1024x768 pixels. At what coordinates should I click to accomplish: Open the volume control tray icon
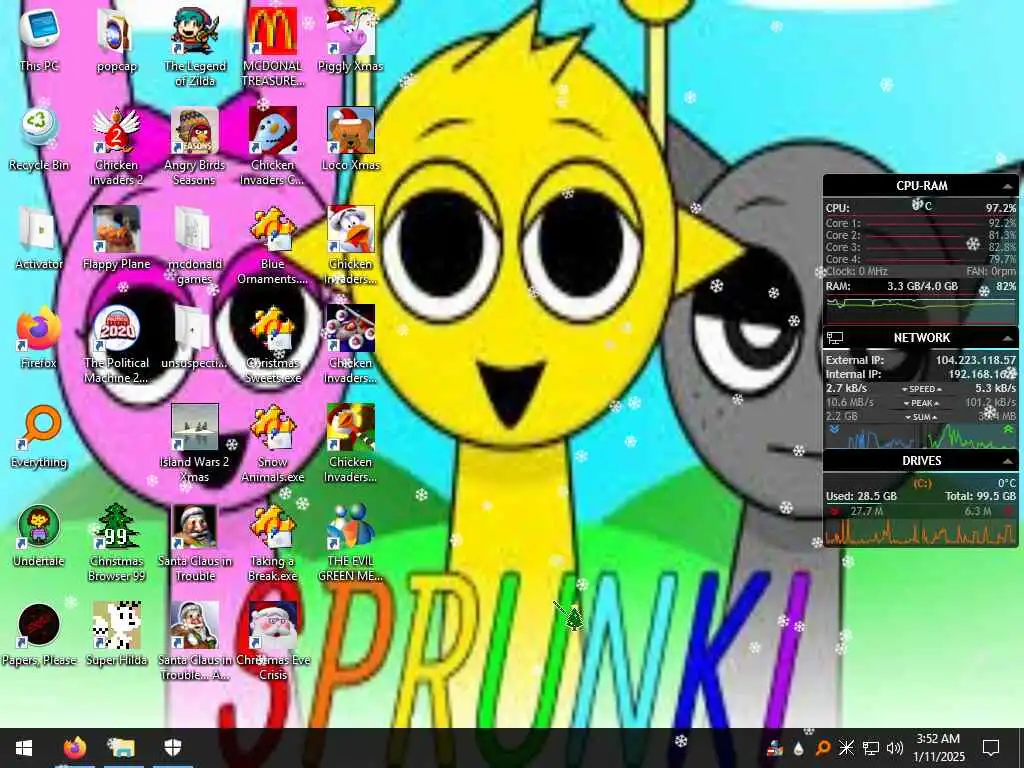[x=895, y=748]
